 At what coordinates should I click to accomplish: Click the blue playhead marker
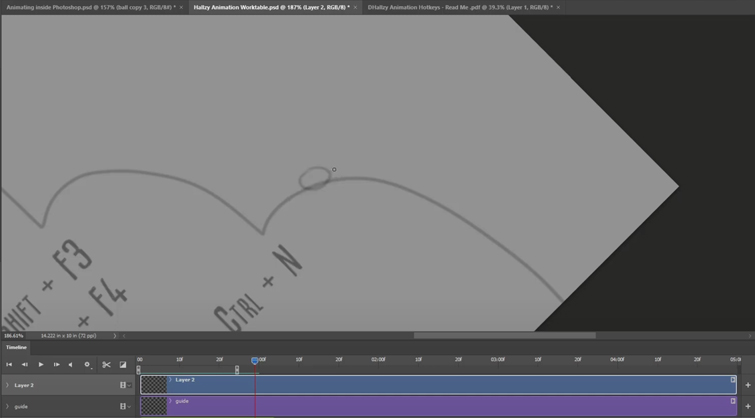point(255,360)
